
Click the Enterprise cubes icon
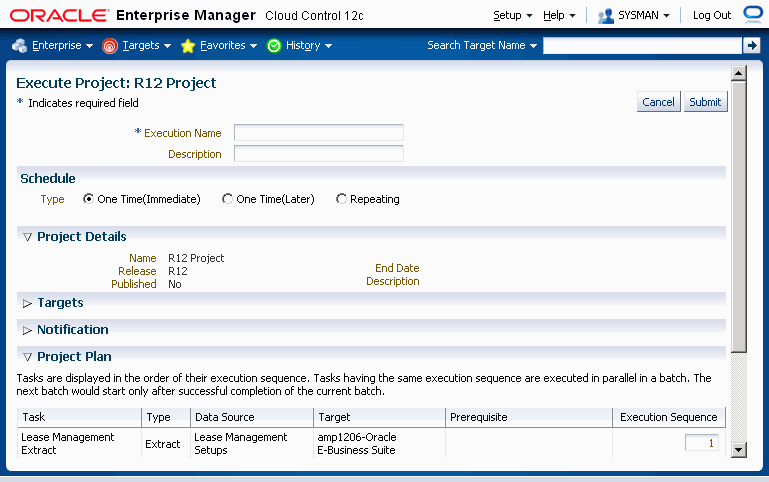(x=20, y=46)
